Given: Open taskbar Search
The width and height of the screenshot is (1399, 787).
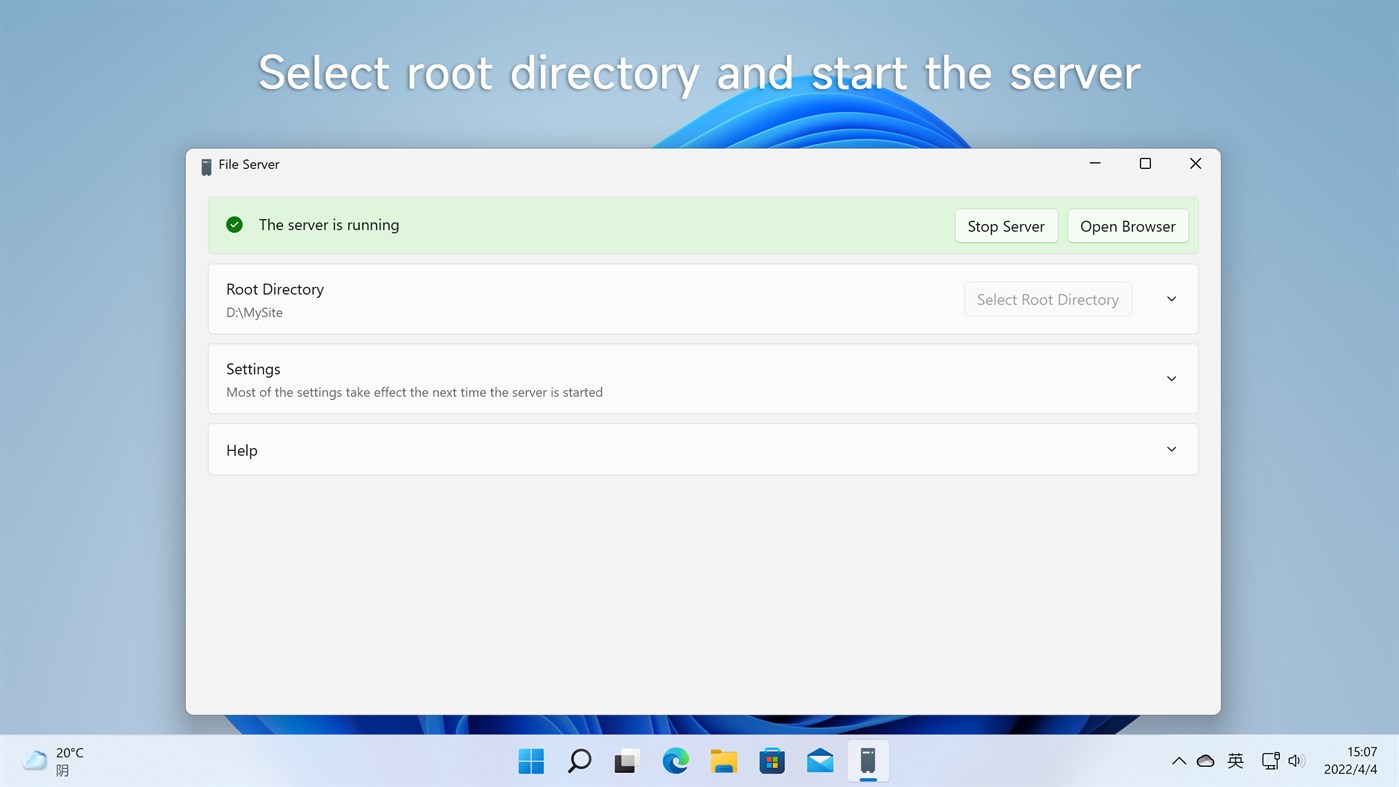Looking at the screenshot, I should [x=579, y=762].
